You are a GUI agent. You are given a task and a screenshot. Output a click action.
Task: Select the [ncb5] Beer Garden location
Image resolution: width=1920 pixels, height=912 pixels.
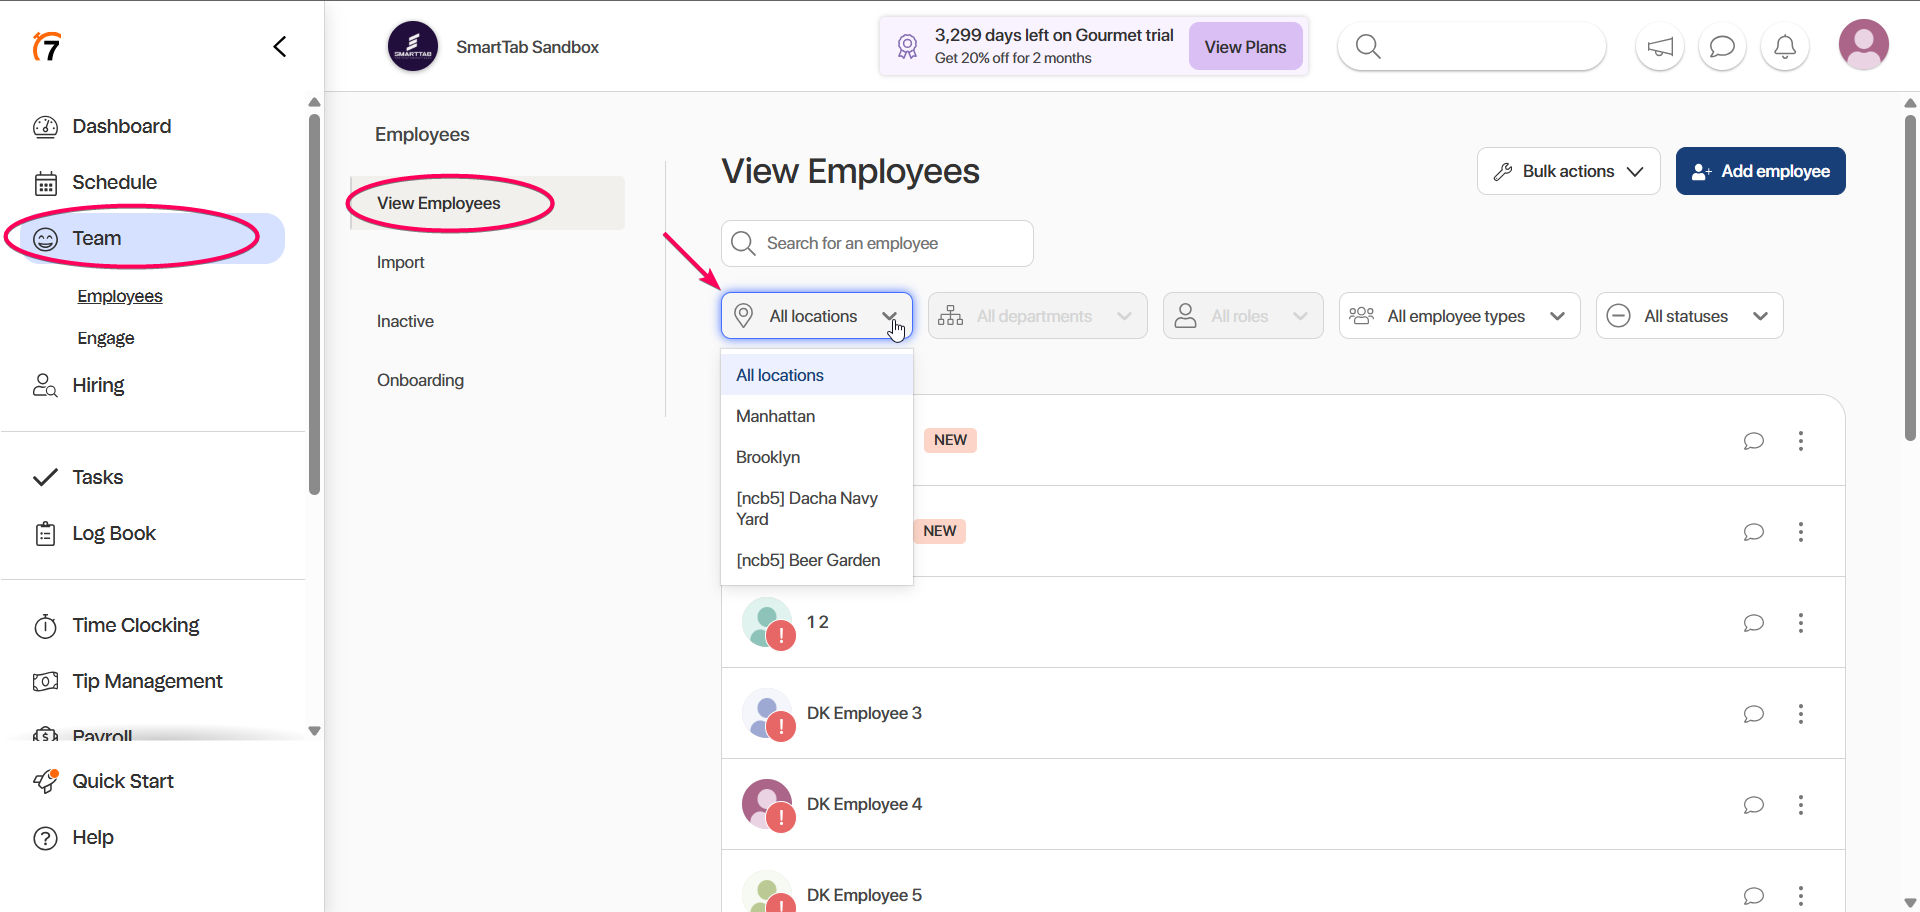point(808,560)
